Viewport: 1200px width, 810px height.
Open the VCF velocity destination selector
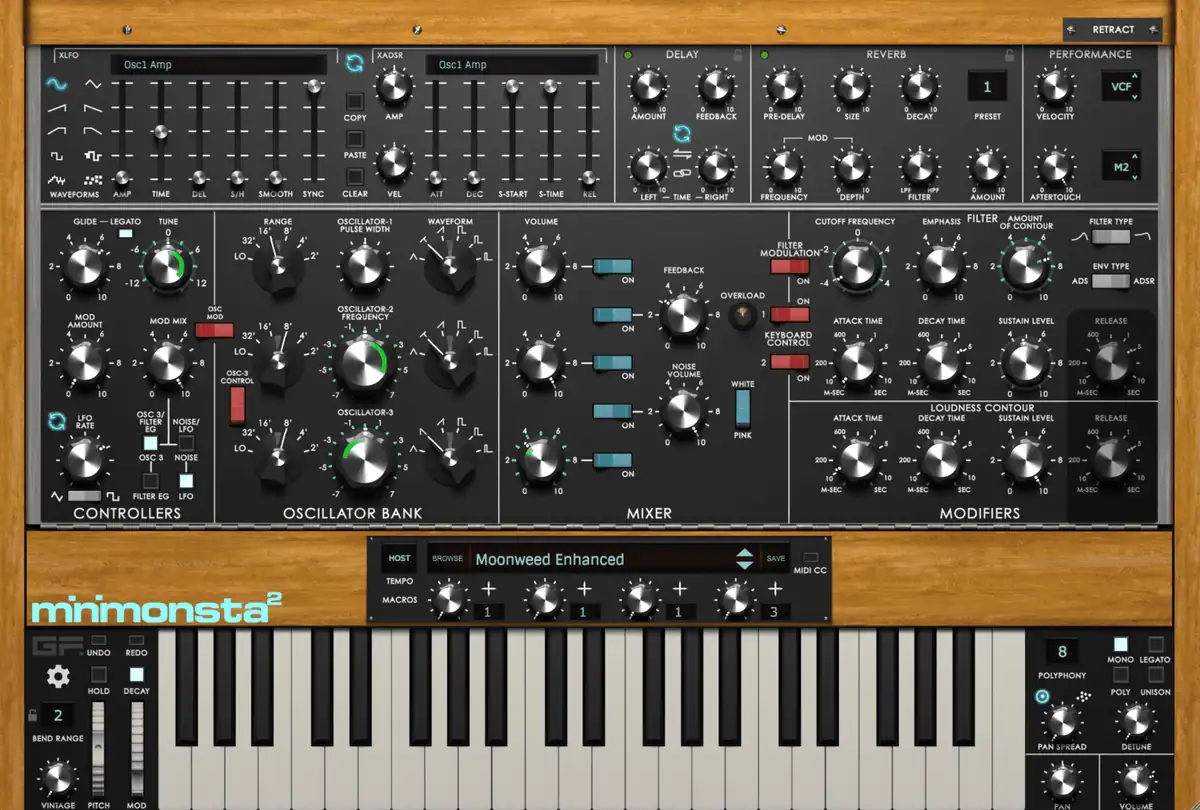(x=1121, y=86)
